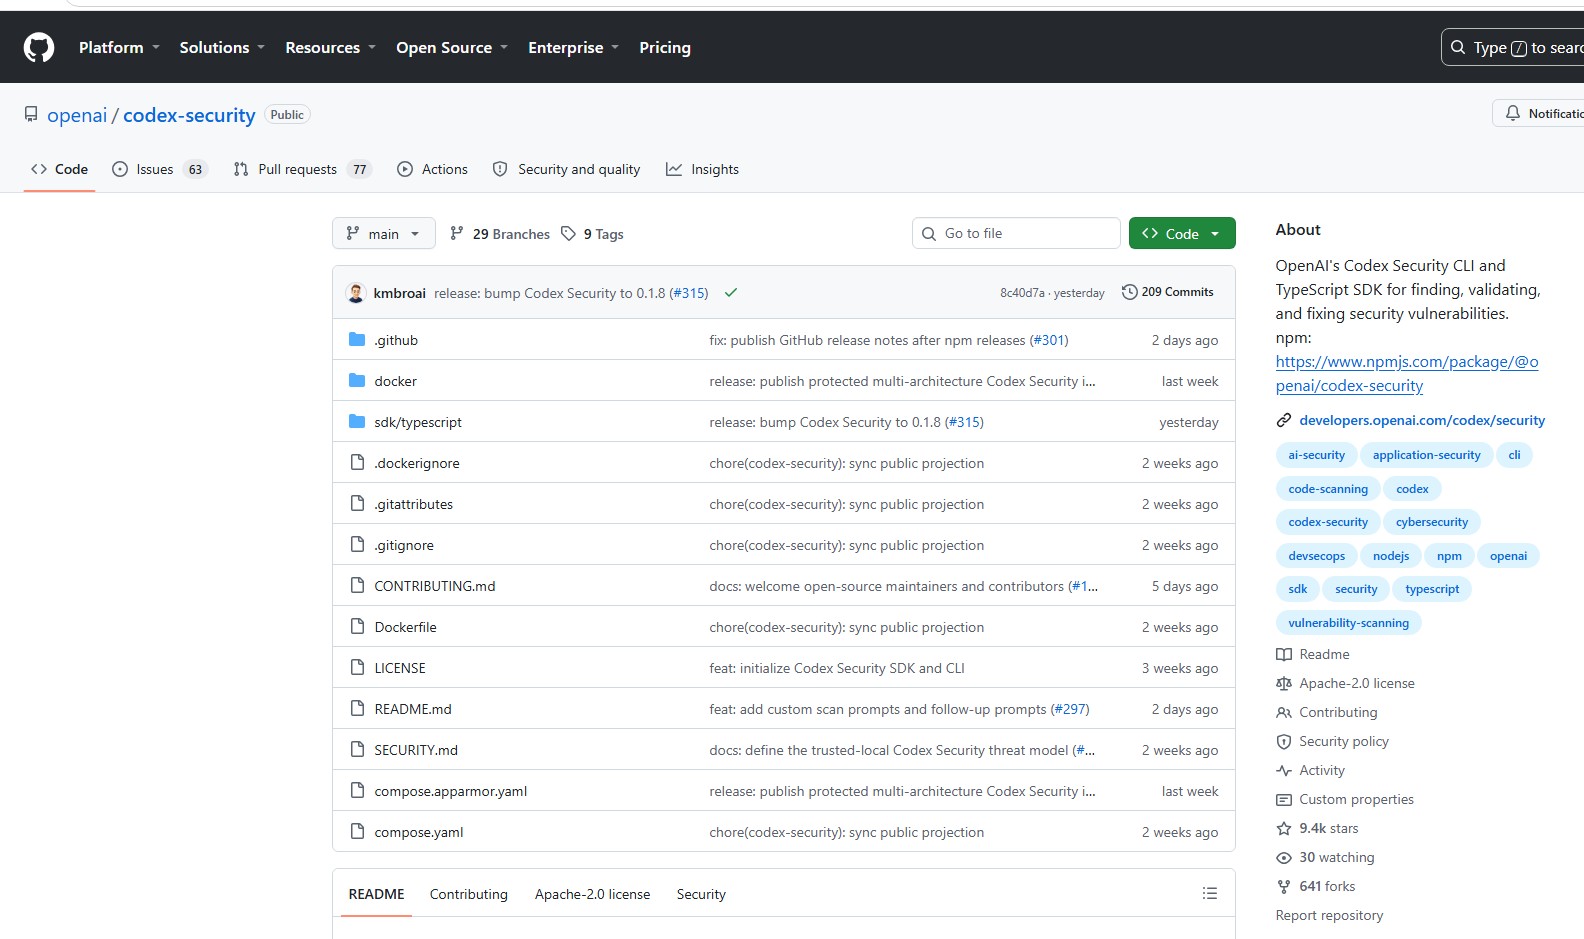Select the Security tab below file list
The height and width of the screenshot is (939, 1584).
coord(701,894)
